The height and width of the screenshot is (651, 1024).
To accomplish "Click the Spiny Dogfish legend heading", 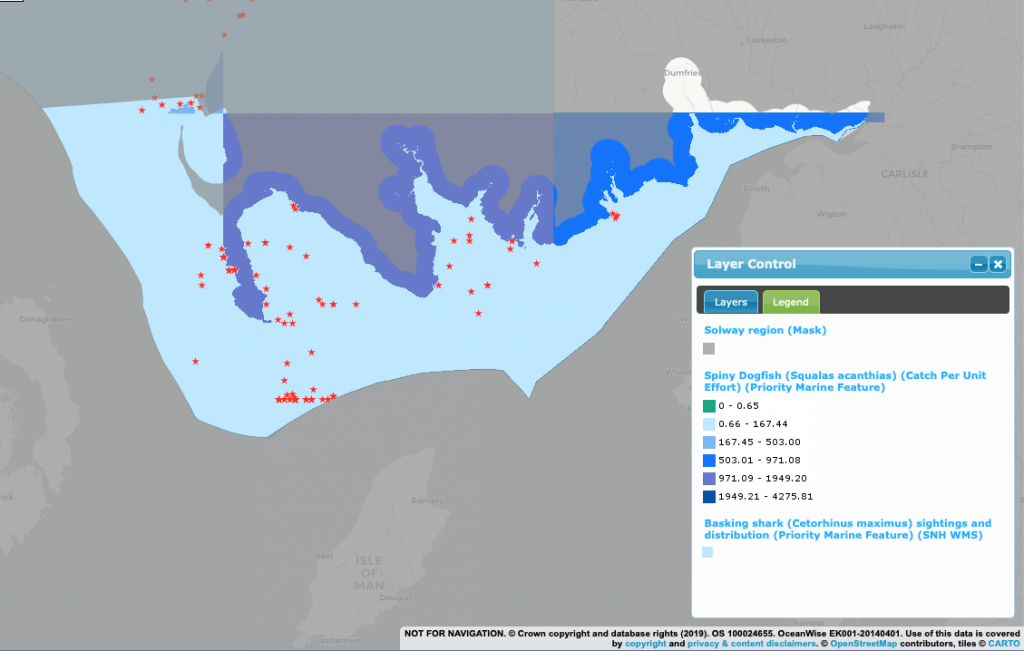I will click(845, 381).
